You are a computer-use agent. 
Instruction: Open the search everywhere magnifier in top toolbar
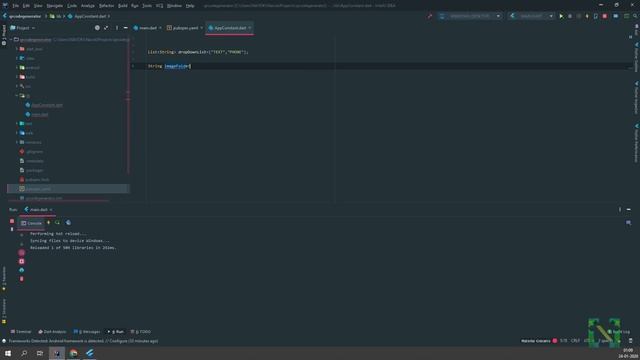635,16
